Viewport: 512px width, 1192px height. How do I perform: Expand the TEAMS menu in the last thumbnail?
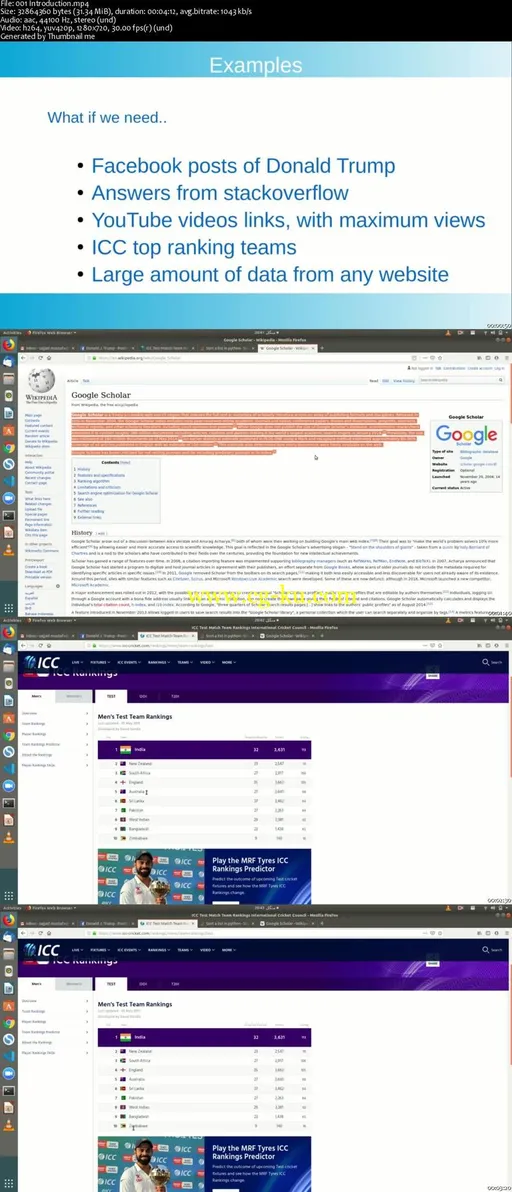pos(185,950)
